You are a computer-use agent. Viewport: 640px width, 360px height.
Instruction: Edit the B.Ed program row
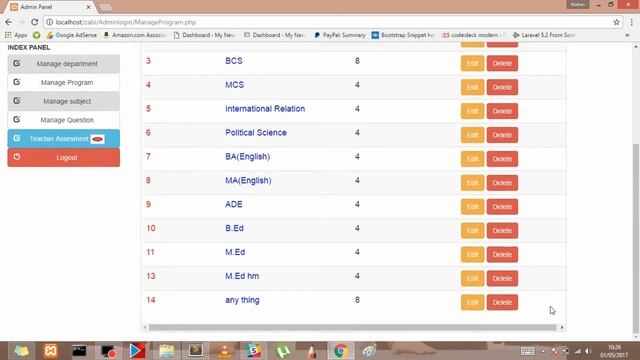(472, 231)
